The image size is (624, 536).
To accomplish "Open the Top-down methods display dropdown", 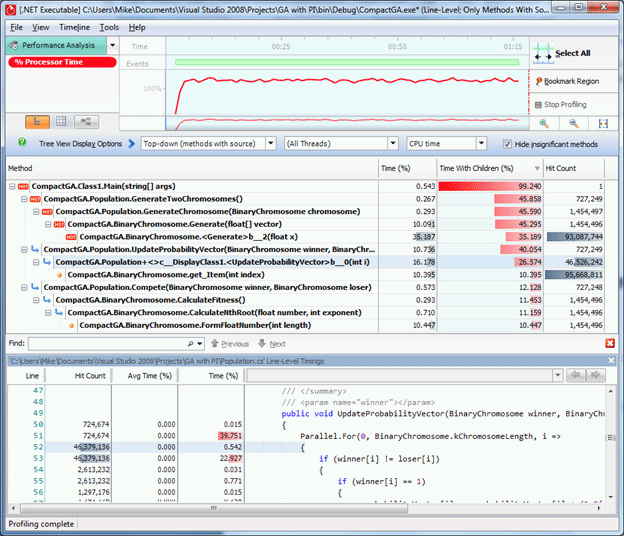I will (271, 144).
